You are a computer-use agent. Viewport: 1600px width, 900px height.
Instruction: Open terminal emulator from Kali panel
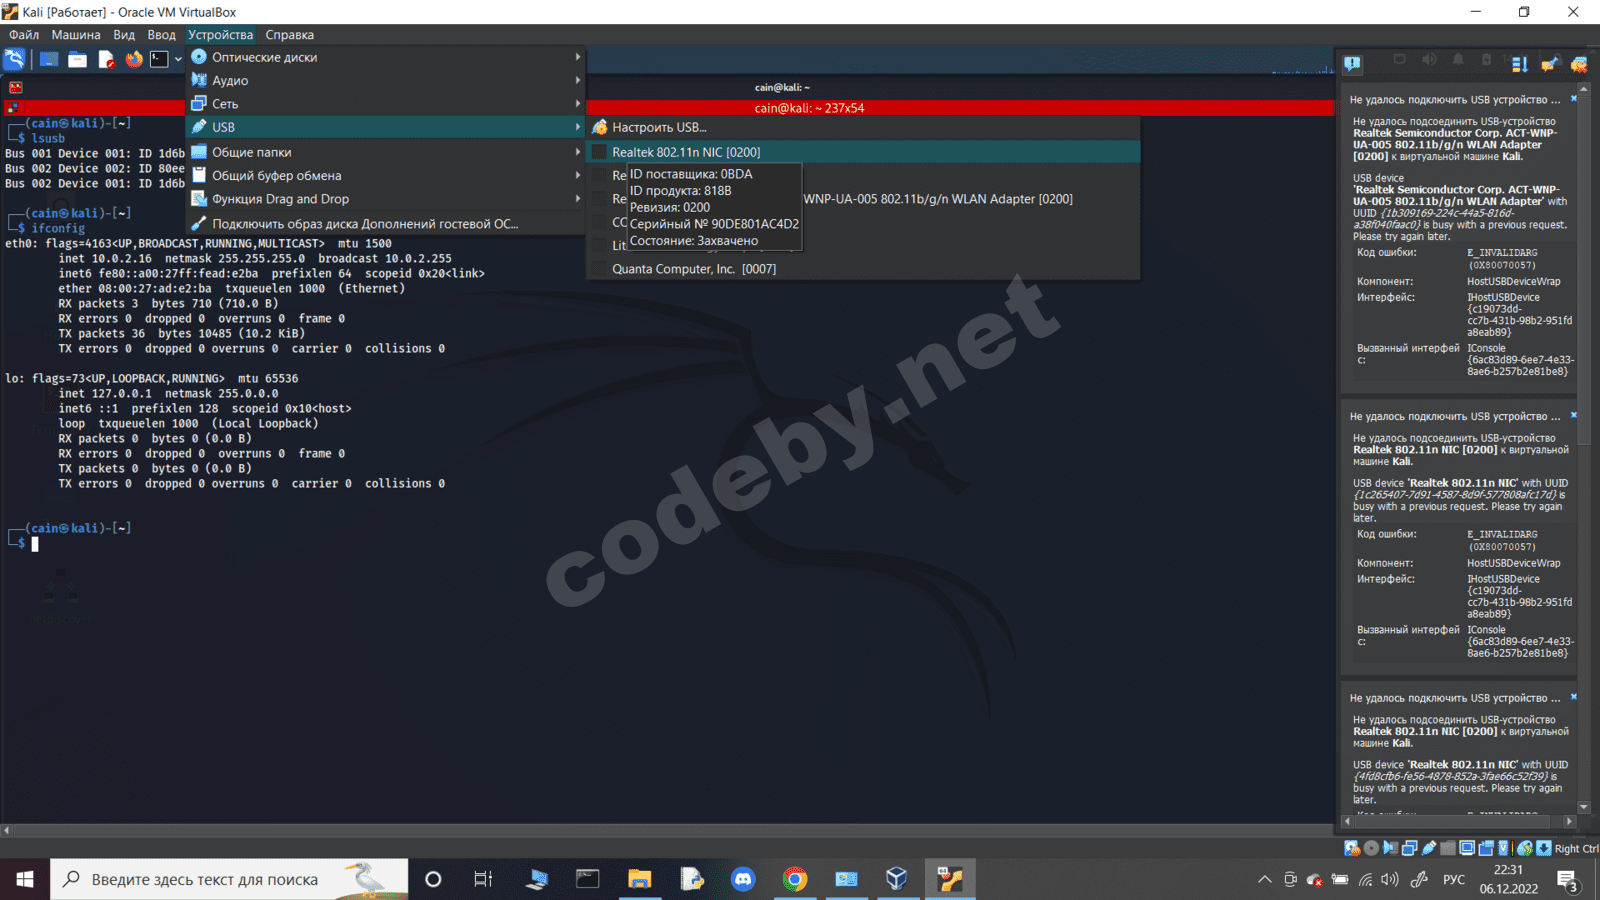[160, 60]
